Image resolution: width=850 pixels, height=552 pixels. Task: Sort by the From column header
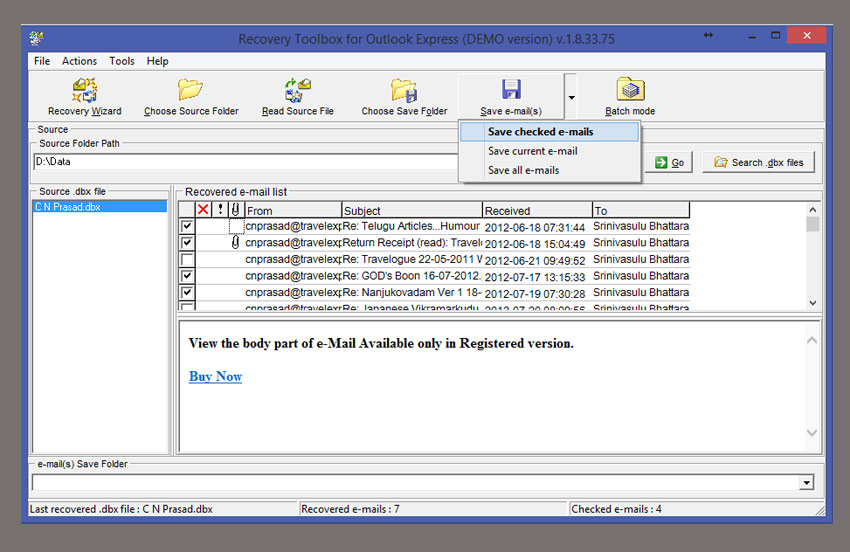coord(293,210)
